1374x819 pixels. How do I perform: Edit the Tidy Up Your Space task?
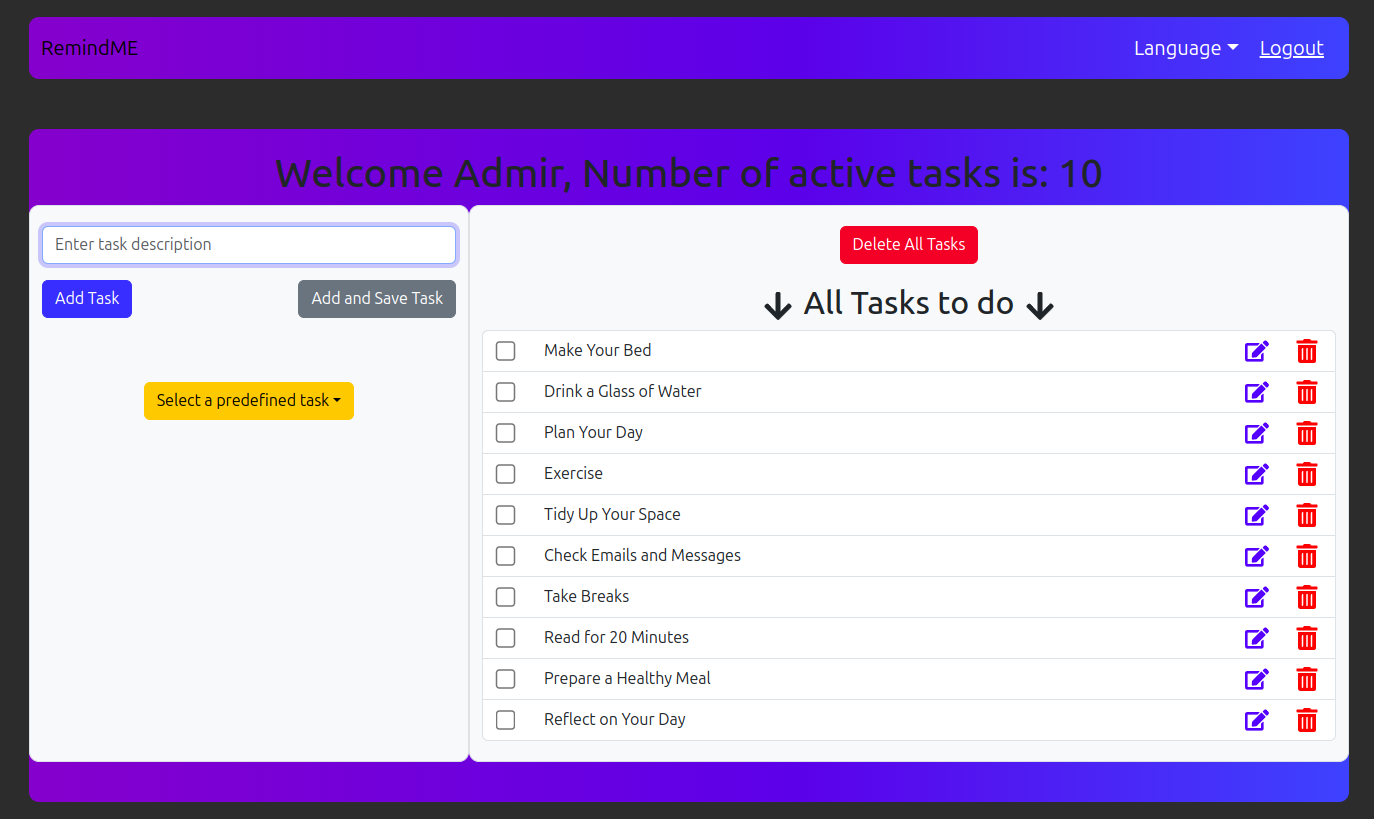1256,515
